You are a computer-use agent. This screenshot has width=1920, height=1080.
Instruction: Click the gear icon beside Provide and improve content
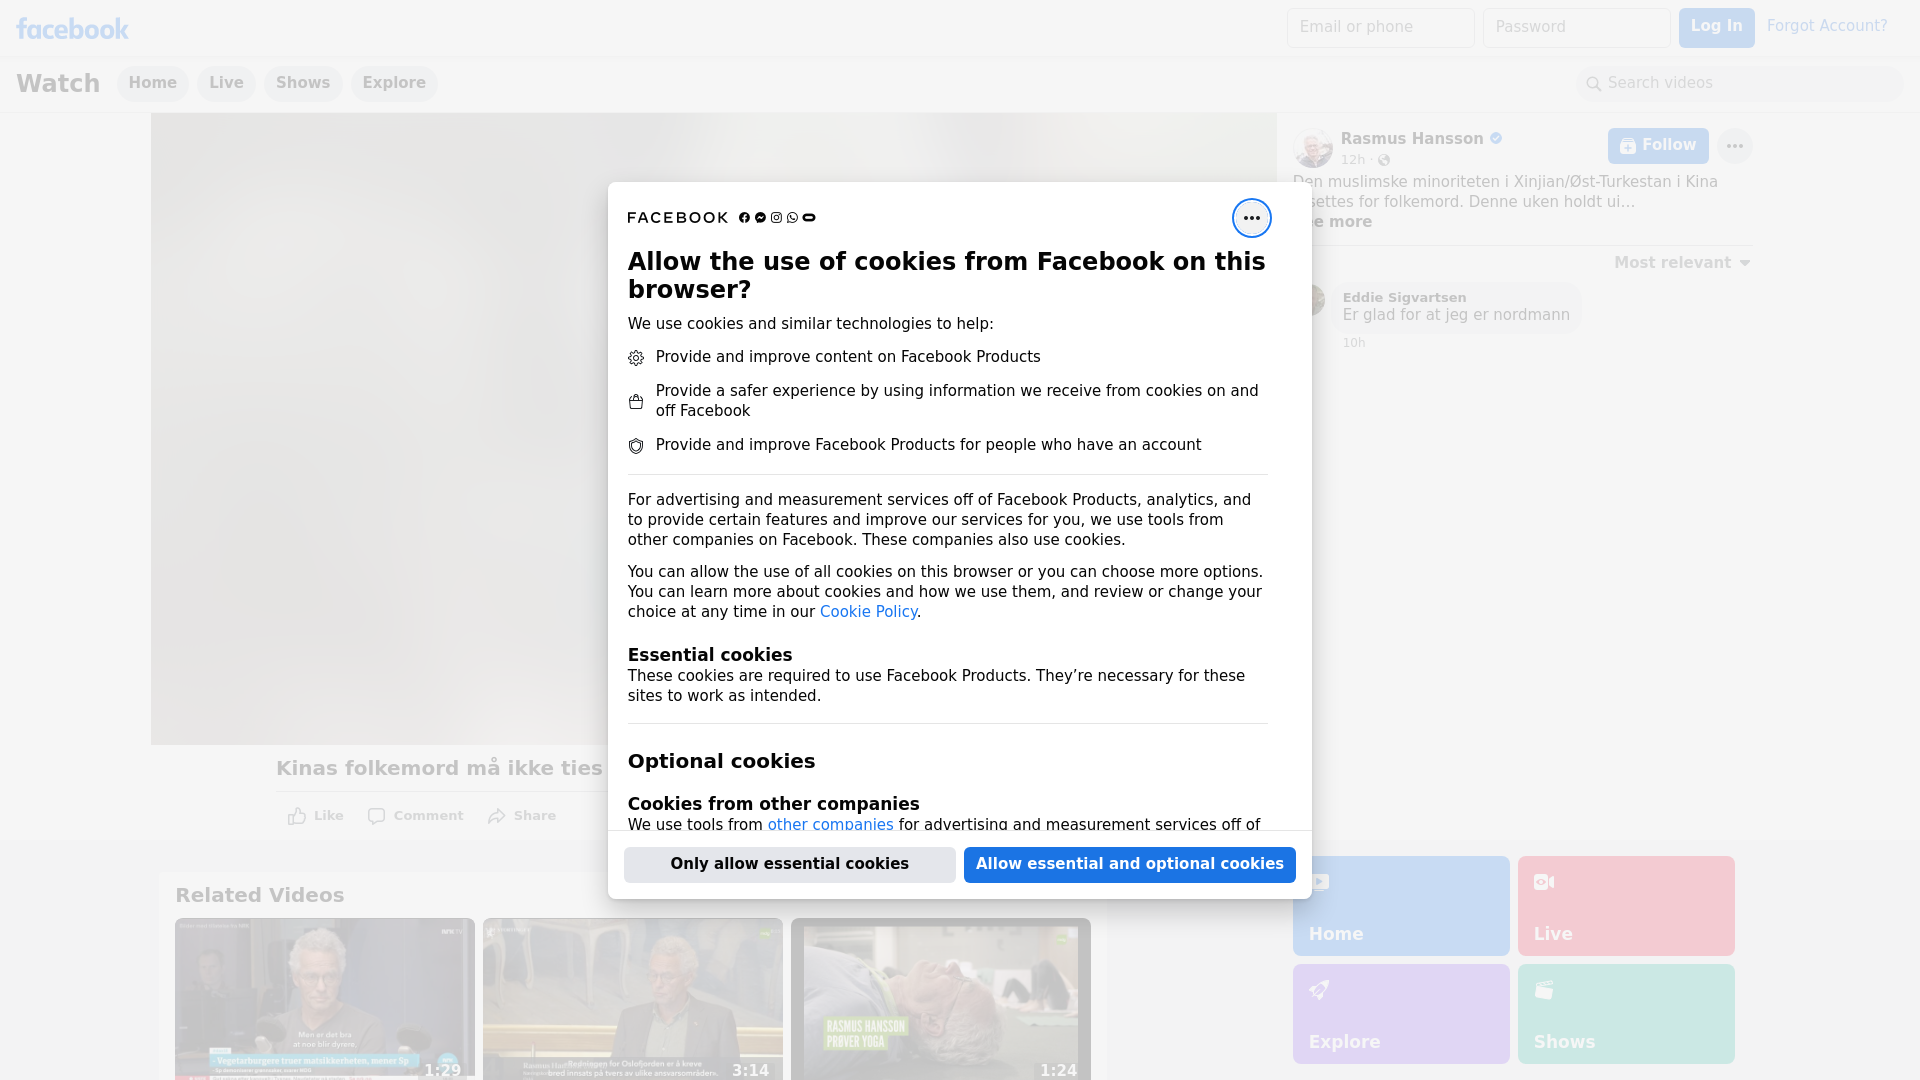tap(636, 358)
